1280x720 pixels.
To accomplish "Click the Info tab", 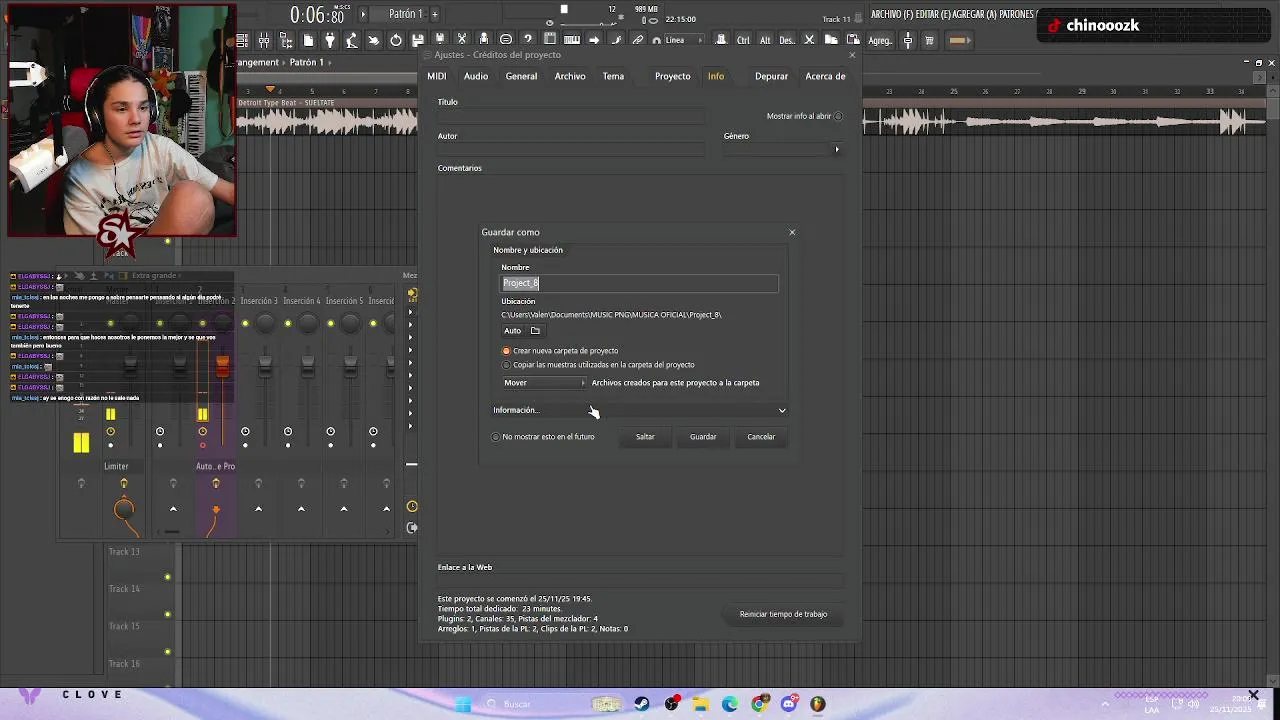I will click(x=716, y=76).
